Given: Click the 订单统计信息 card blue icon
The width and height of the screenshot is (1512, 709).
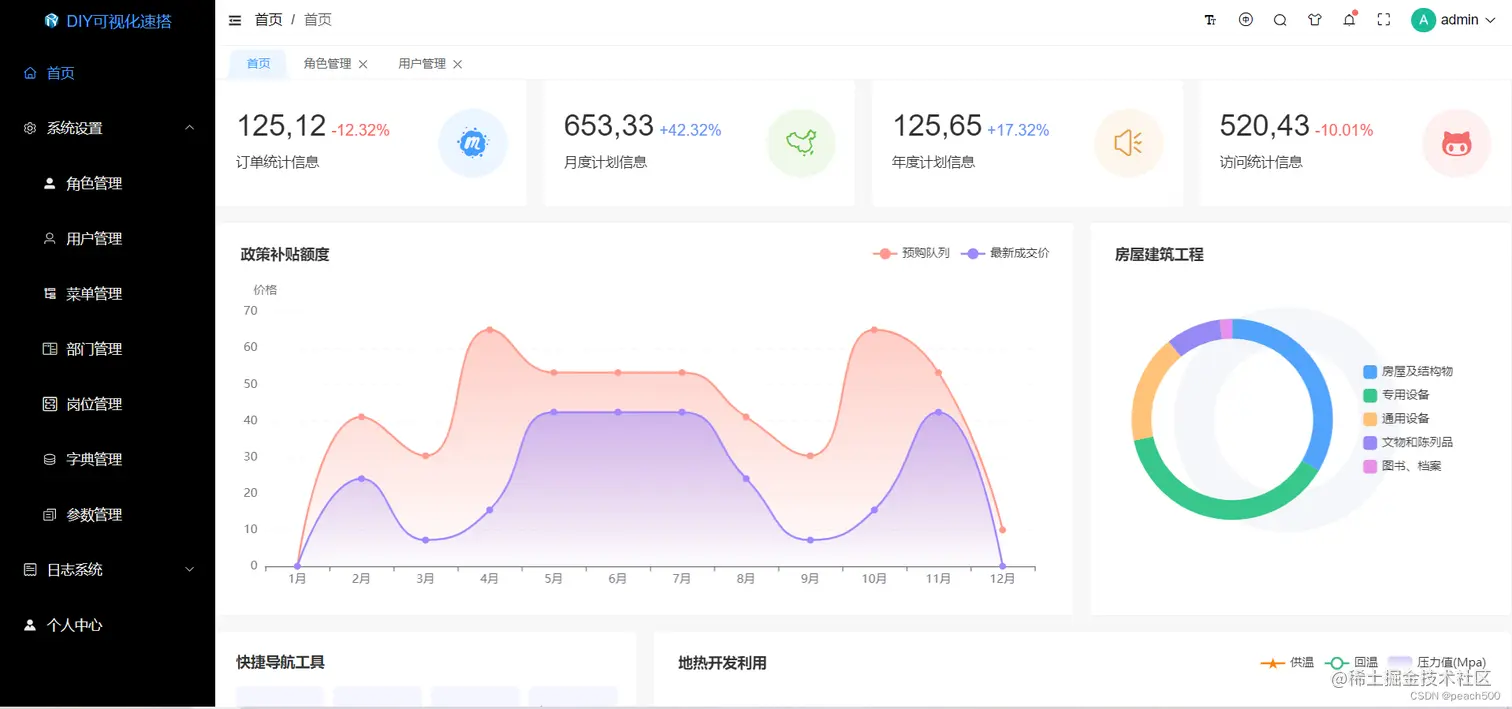Looking at the screenshot, I should [x=473, y=143].
